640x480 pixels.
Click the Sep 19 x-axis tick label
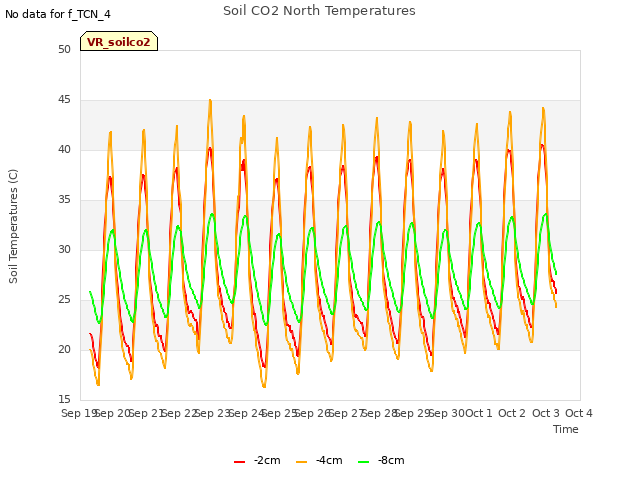[x=79, y=413]
